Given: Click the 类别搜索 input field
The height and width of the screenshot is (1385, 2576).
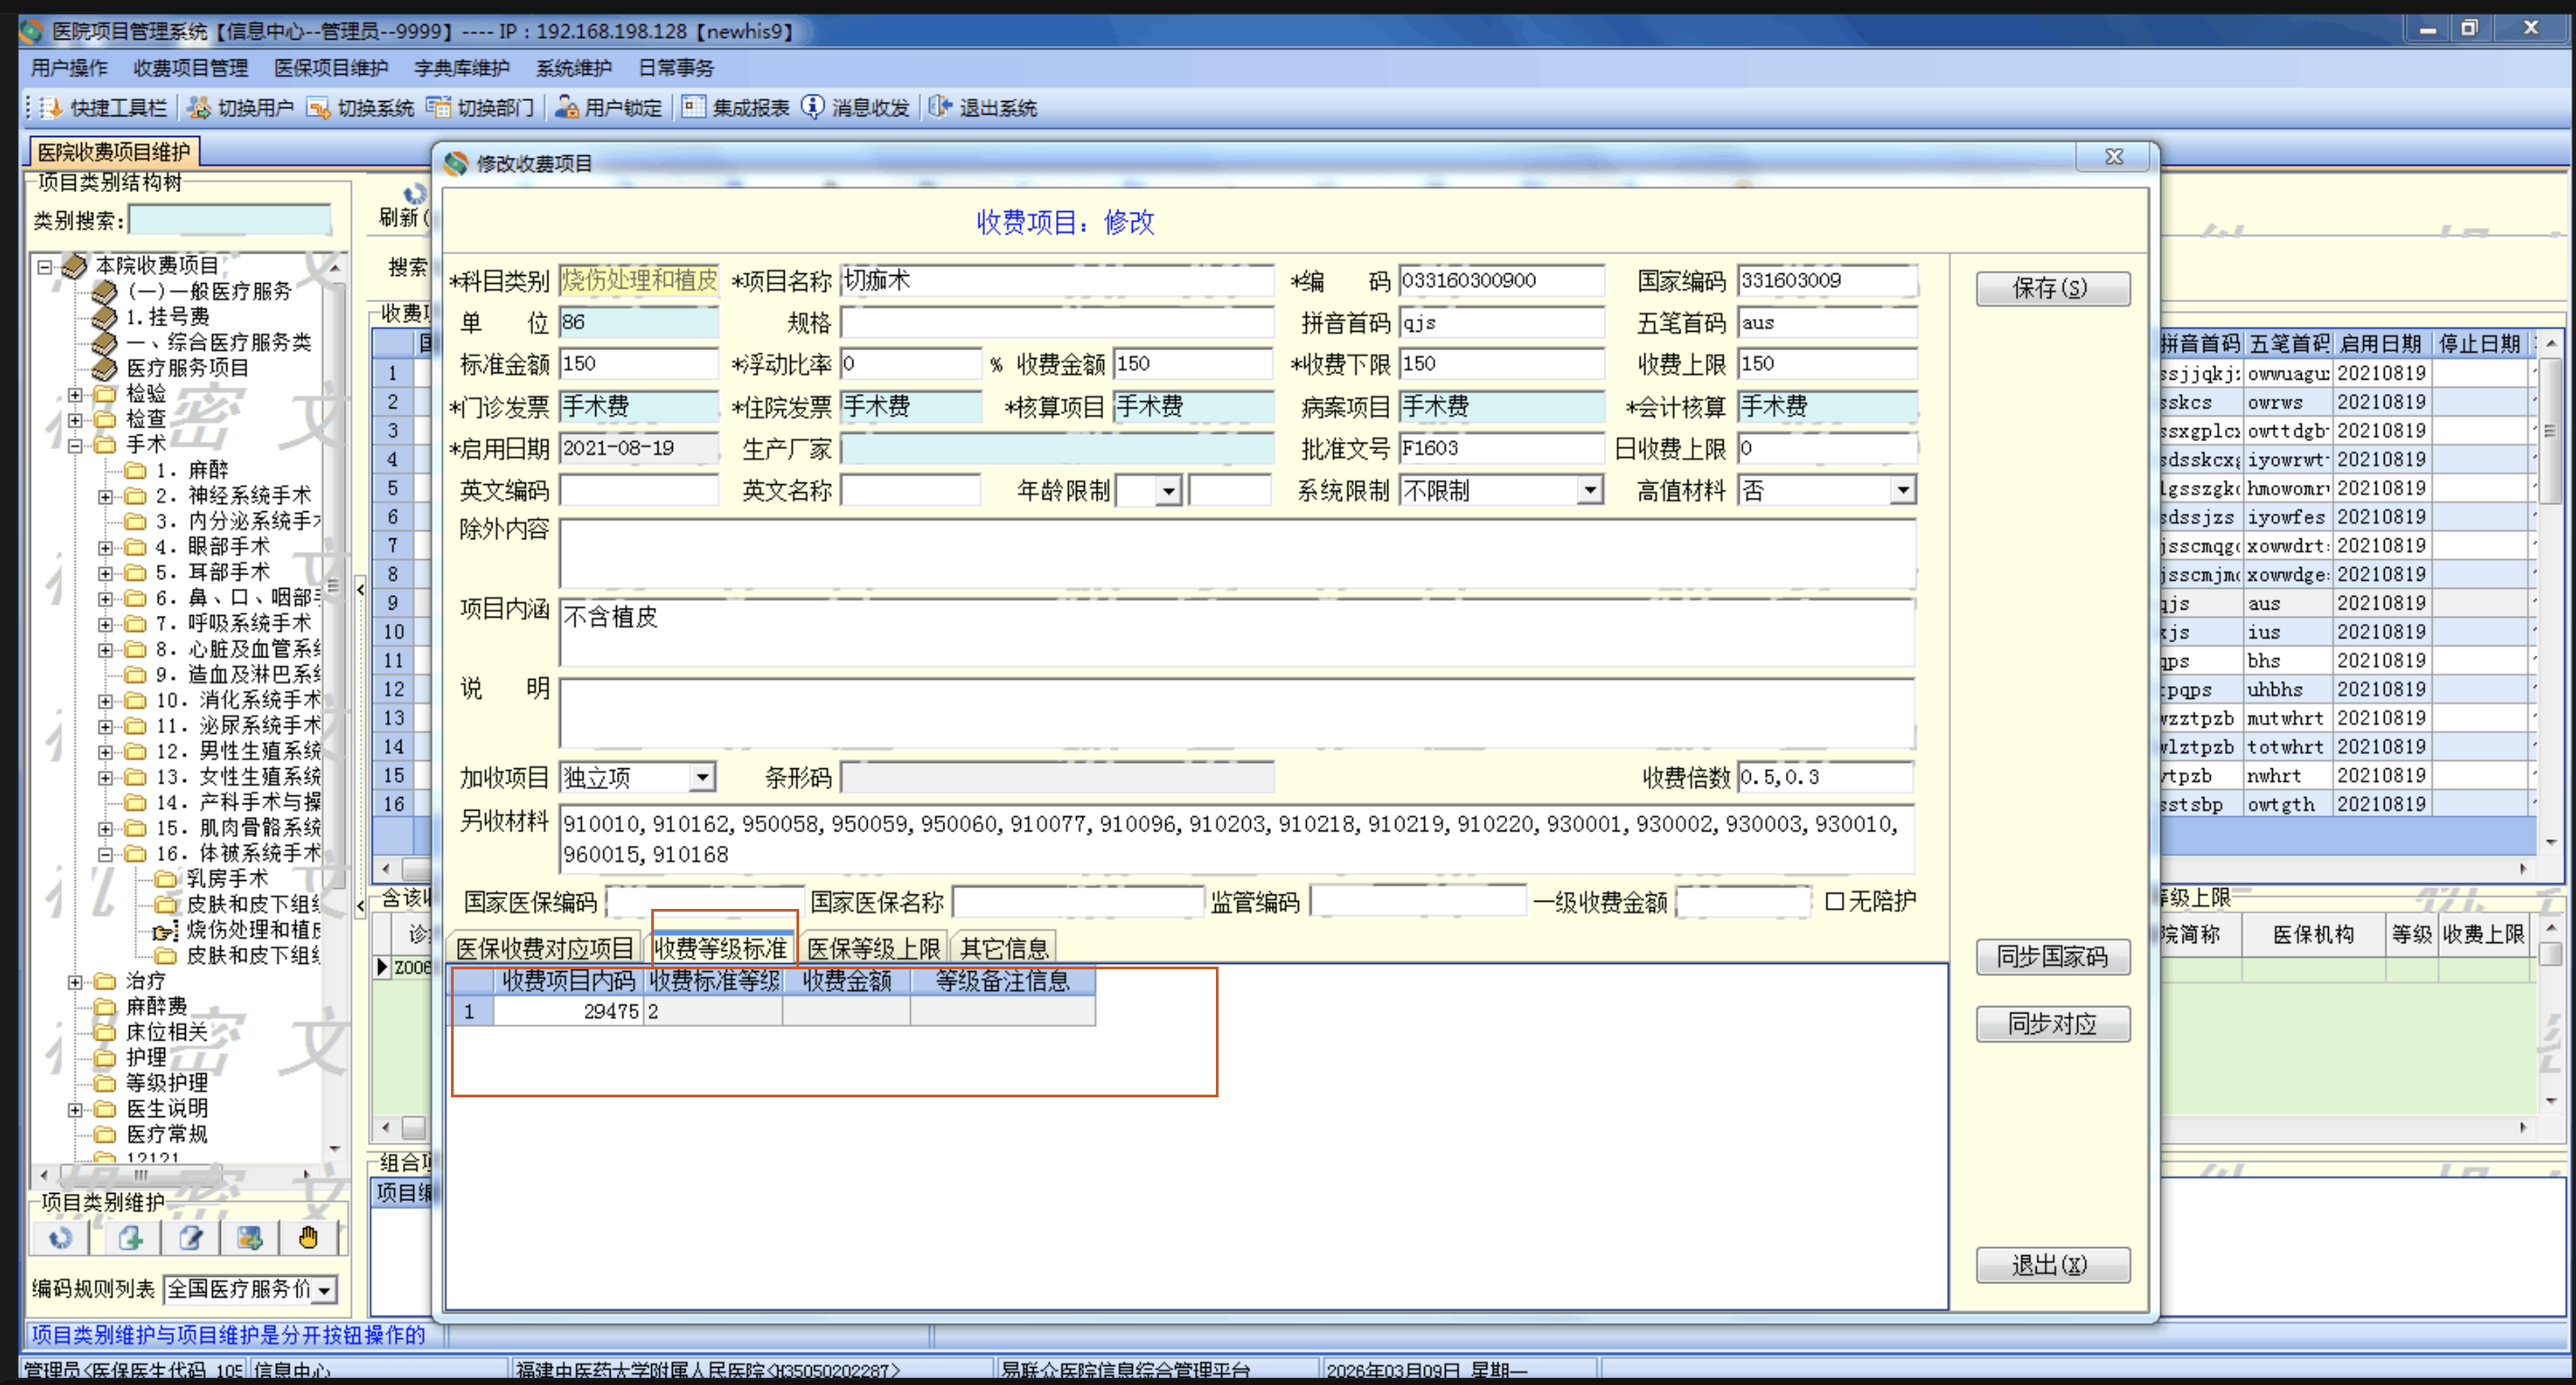Looking at the screenshot, I should pyautogui.click(x=230, y=220).
